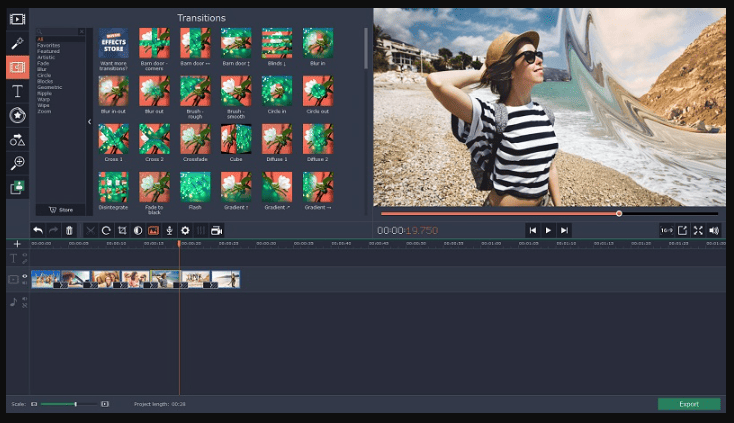Click the zoom-out icon beside Scale
The height and width of the screenshot is (423, 734).
34,404
